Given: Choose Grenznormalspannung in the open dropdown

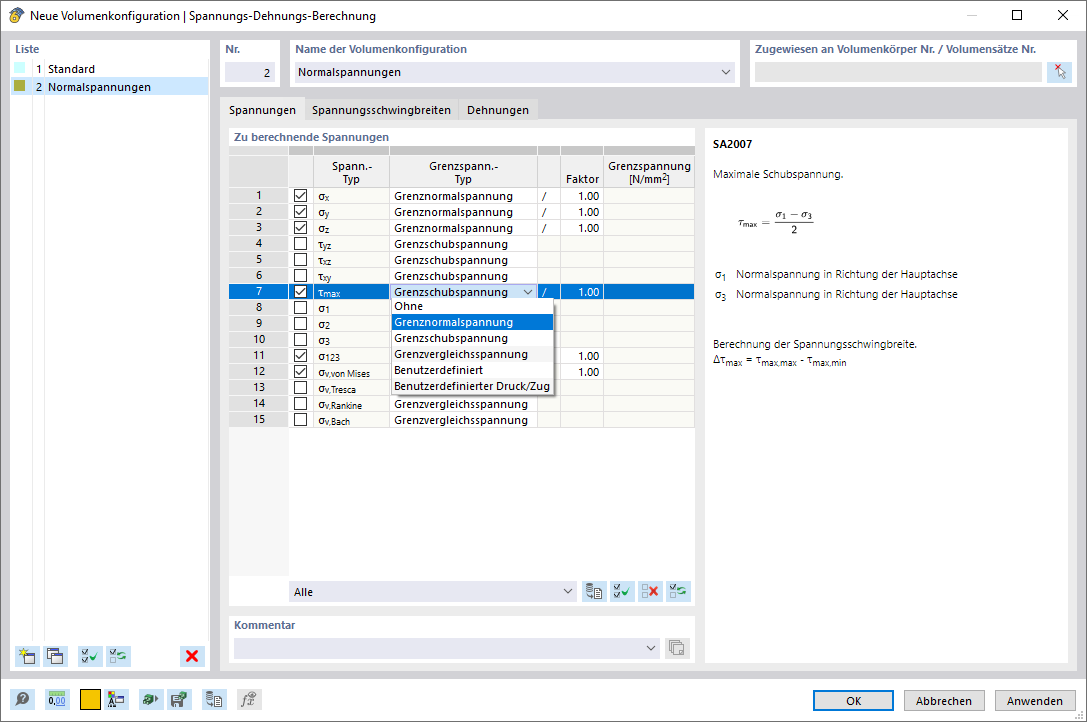Looking at the screenshot, I should click(x=472, y=322).
